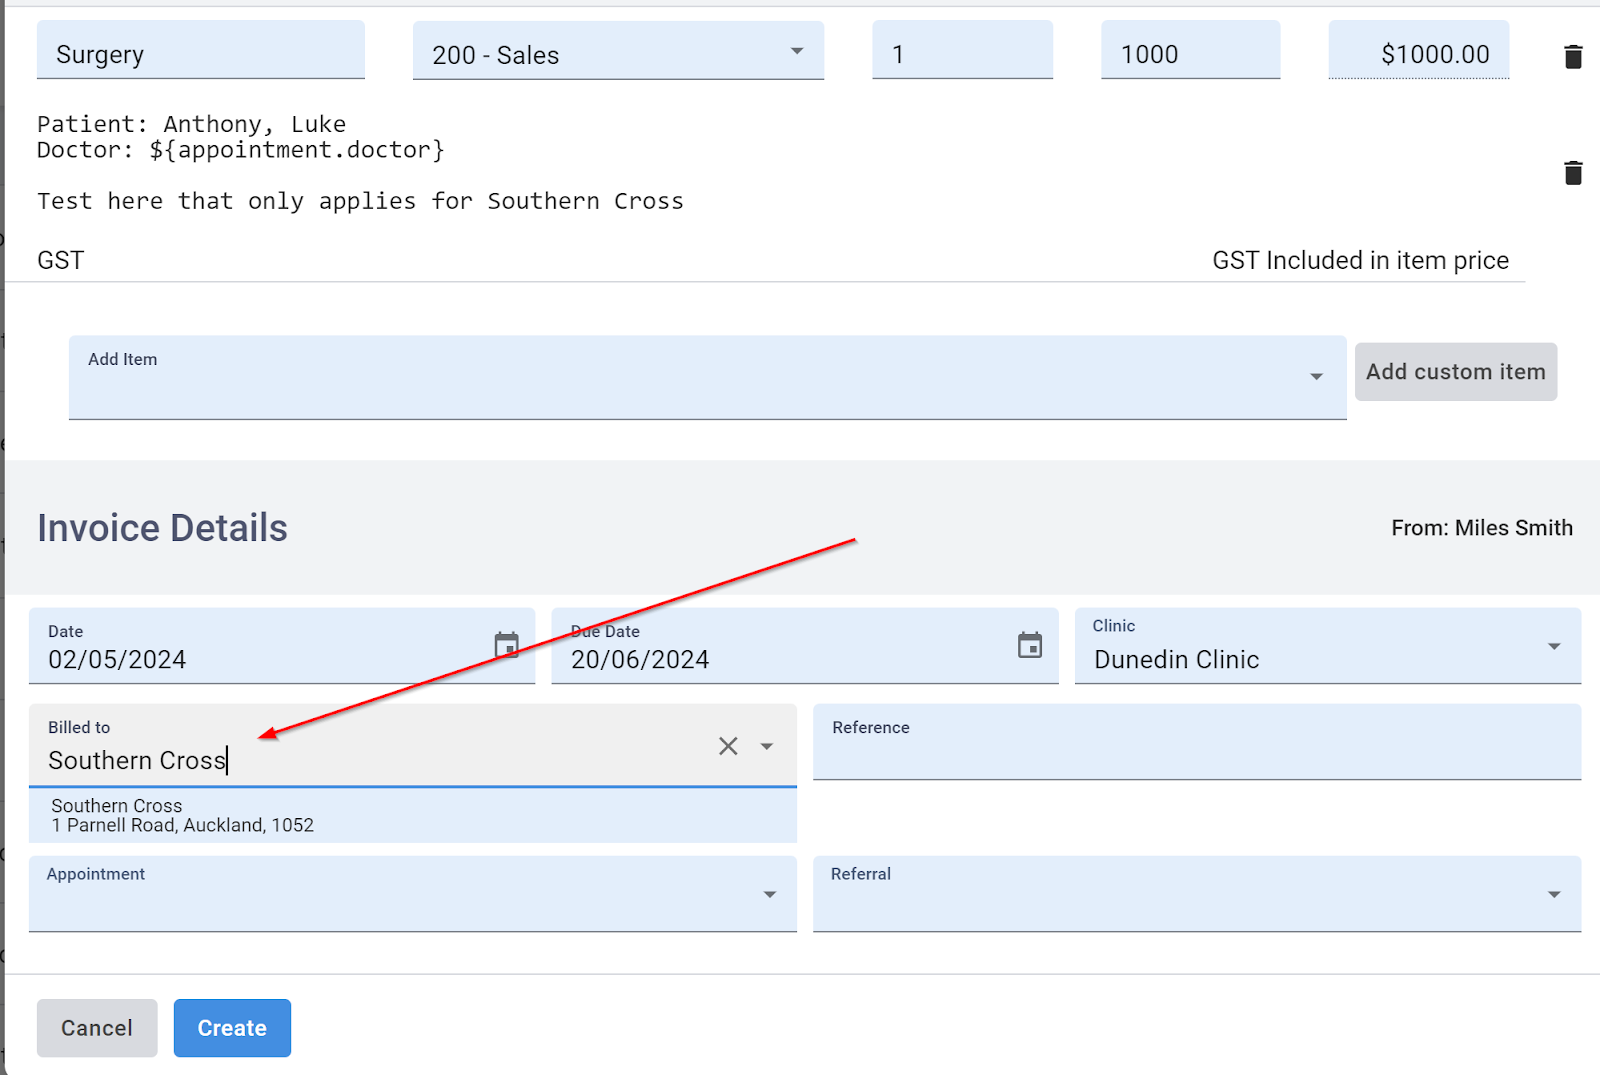Clear the Billed to field
The height and width of the screenshot is (1075, 1600).
[727, 745]
